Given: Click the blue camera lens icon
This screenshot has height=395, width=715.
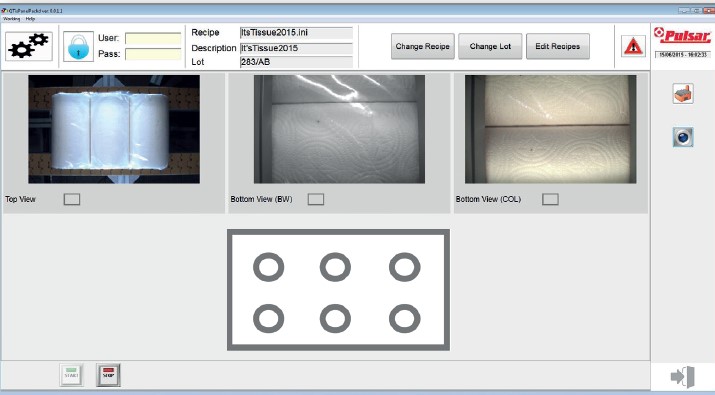Looking at the screenshot, I should tap(683, 137).
